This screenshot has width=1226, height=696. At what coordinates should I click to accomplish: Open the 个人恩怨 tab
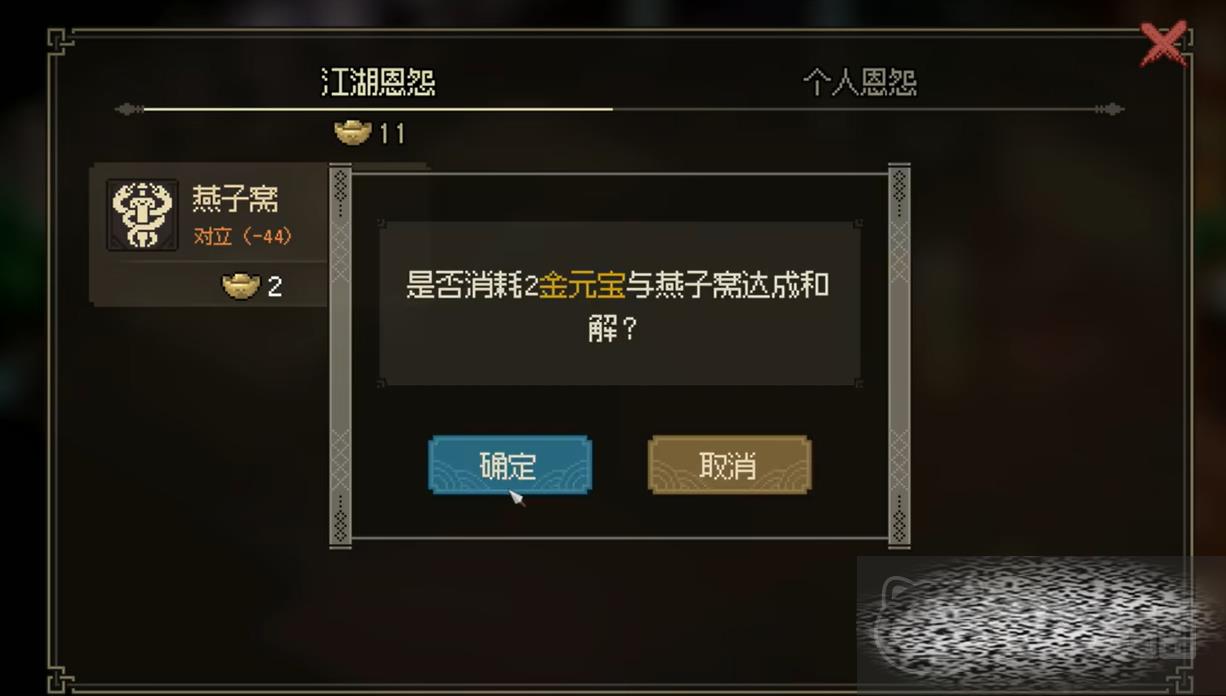click(860, 82)
